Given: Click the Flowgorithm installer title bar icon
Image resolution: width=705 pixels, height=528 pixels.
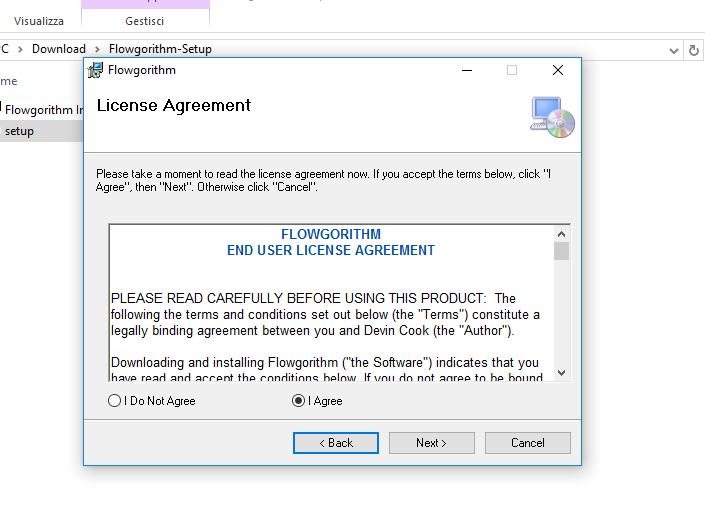Looking at the screenshot, I should (96, 70).
